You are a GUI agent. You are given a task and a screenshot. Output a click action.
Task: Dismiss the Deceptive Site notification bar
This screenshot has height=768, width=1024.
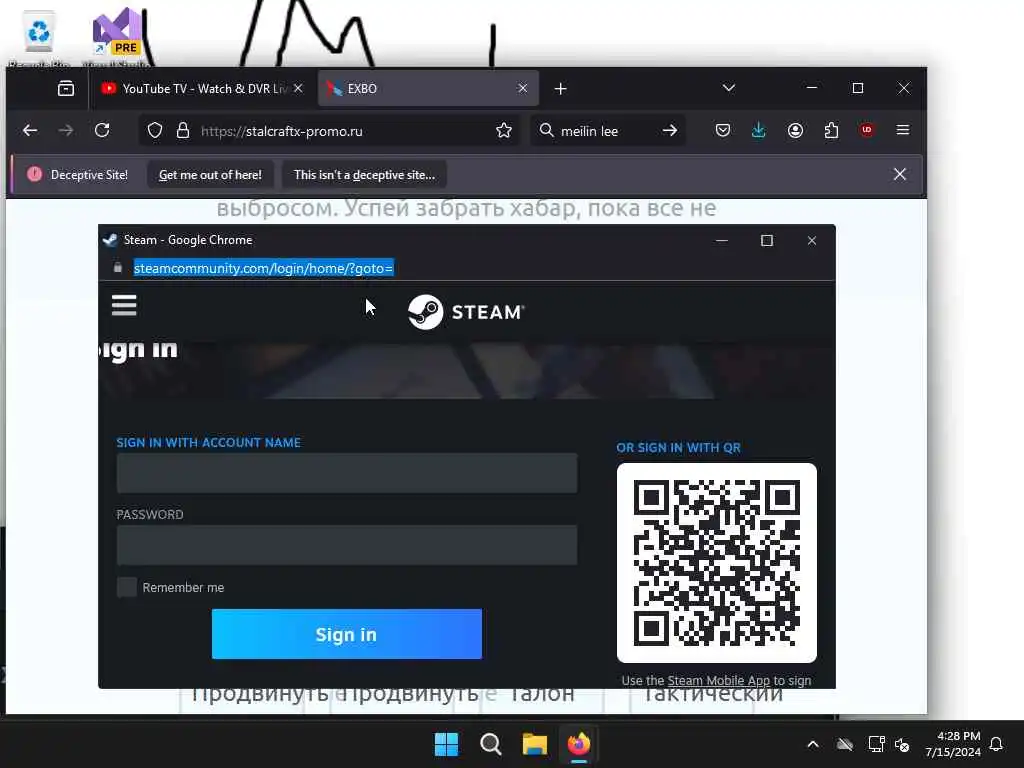point(899,174)
